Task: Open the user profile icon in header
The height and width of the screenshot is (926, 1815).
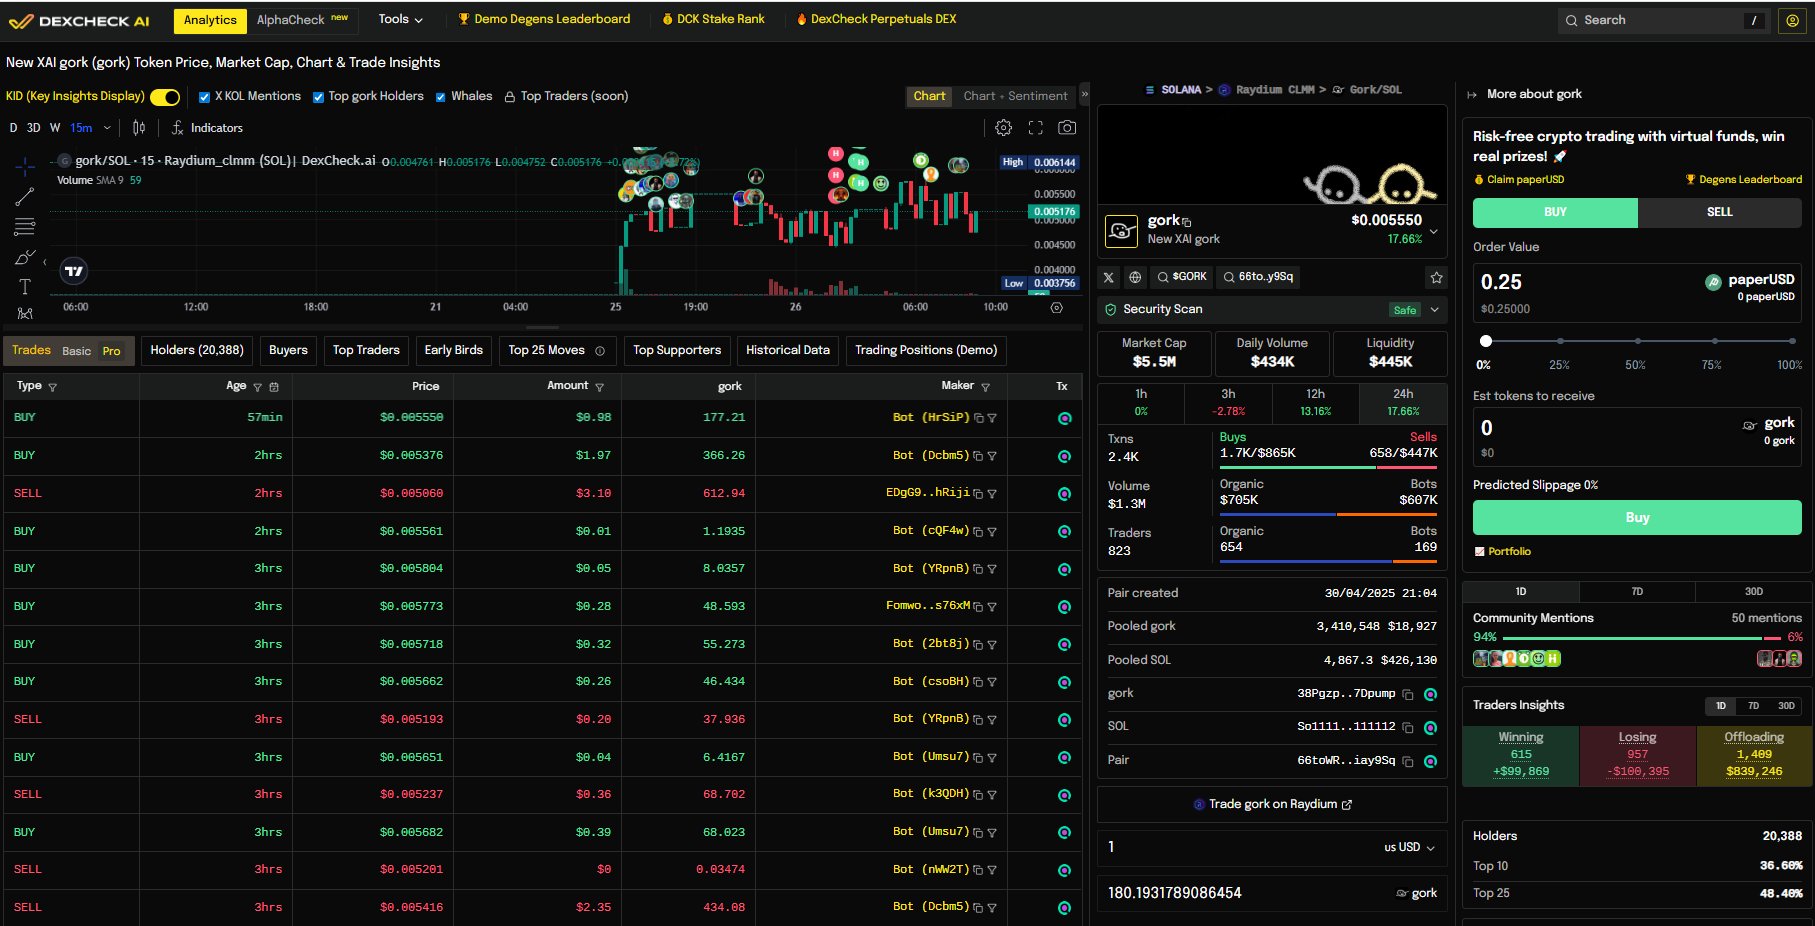Action: [1792, 20]
